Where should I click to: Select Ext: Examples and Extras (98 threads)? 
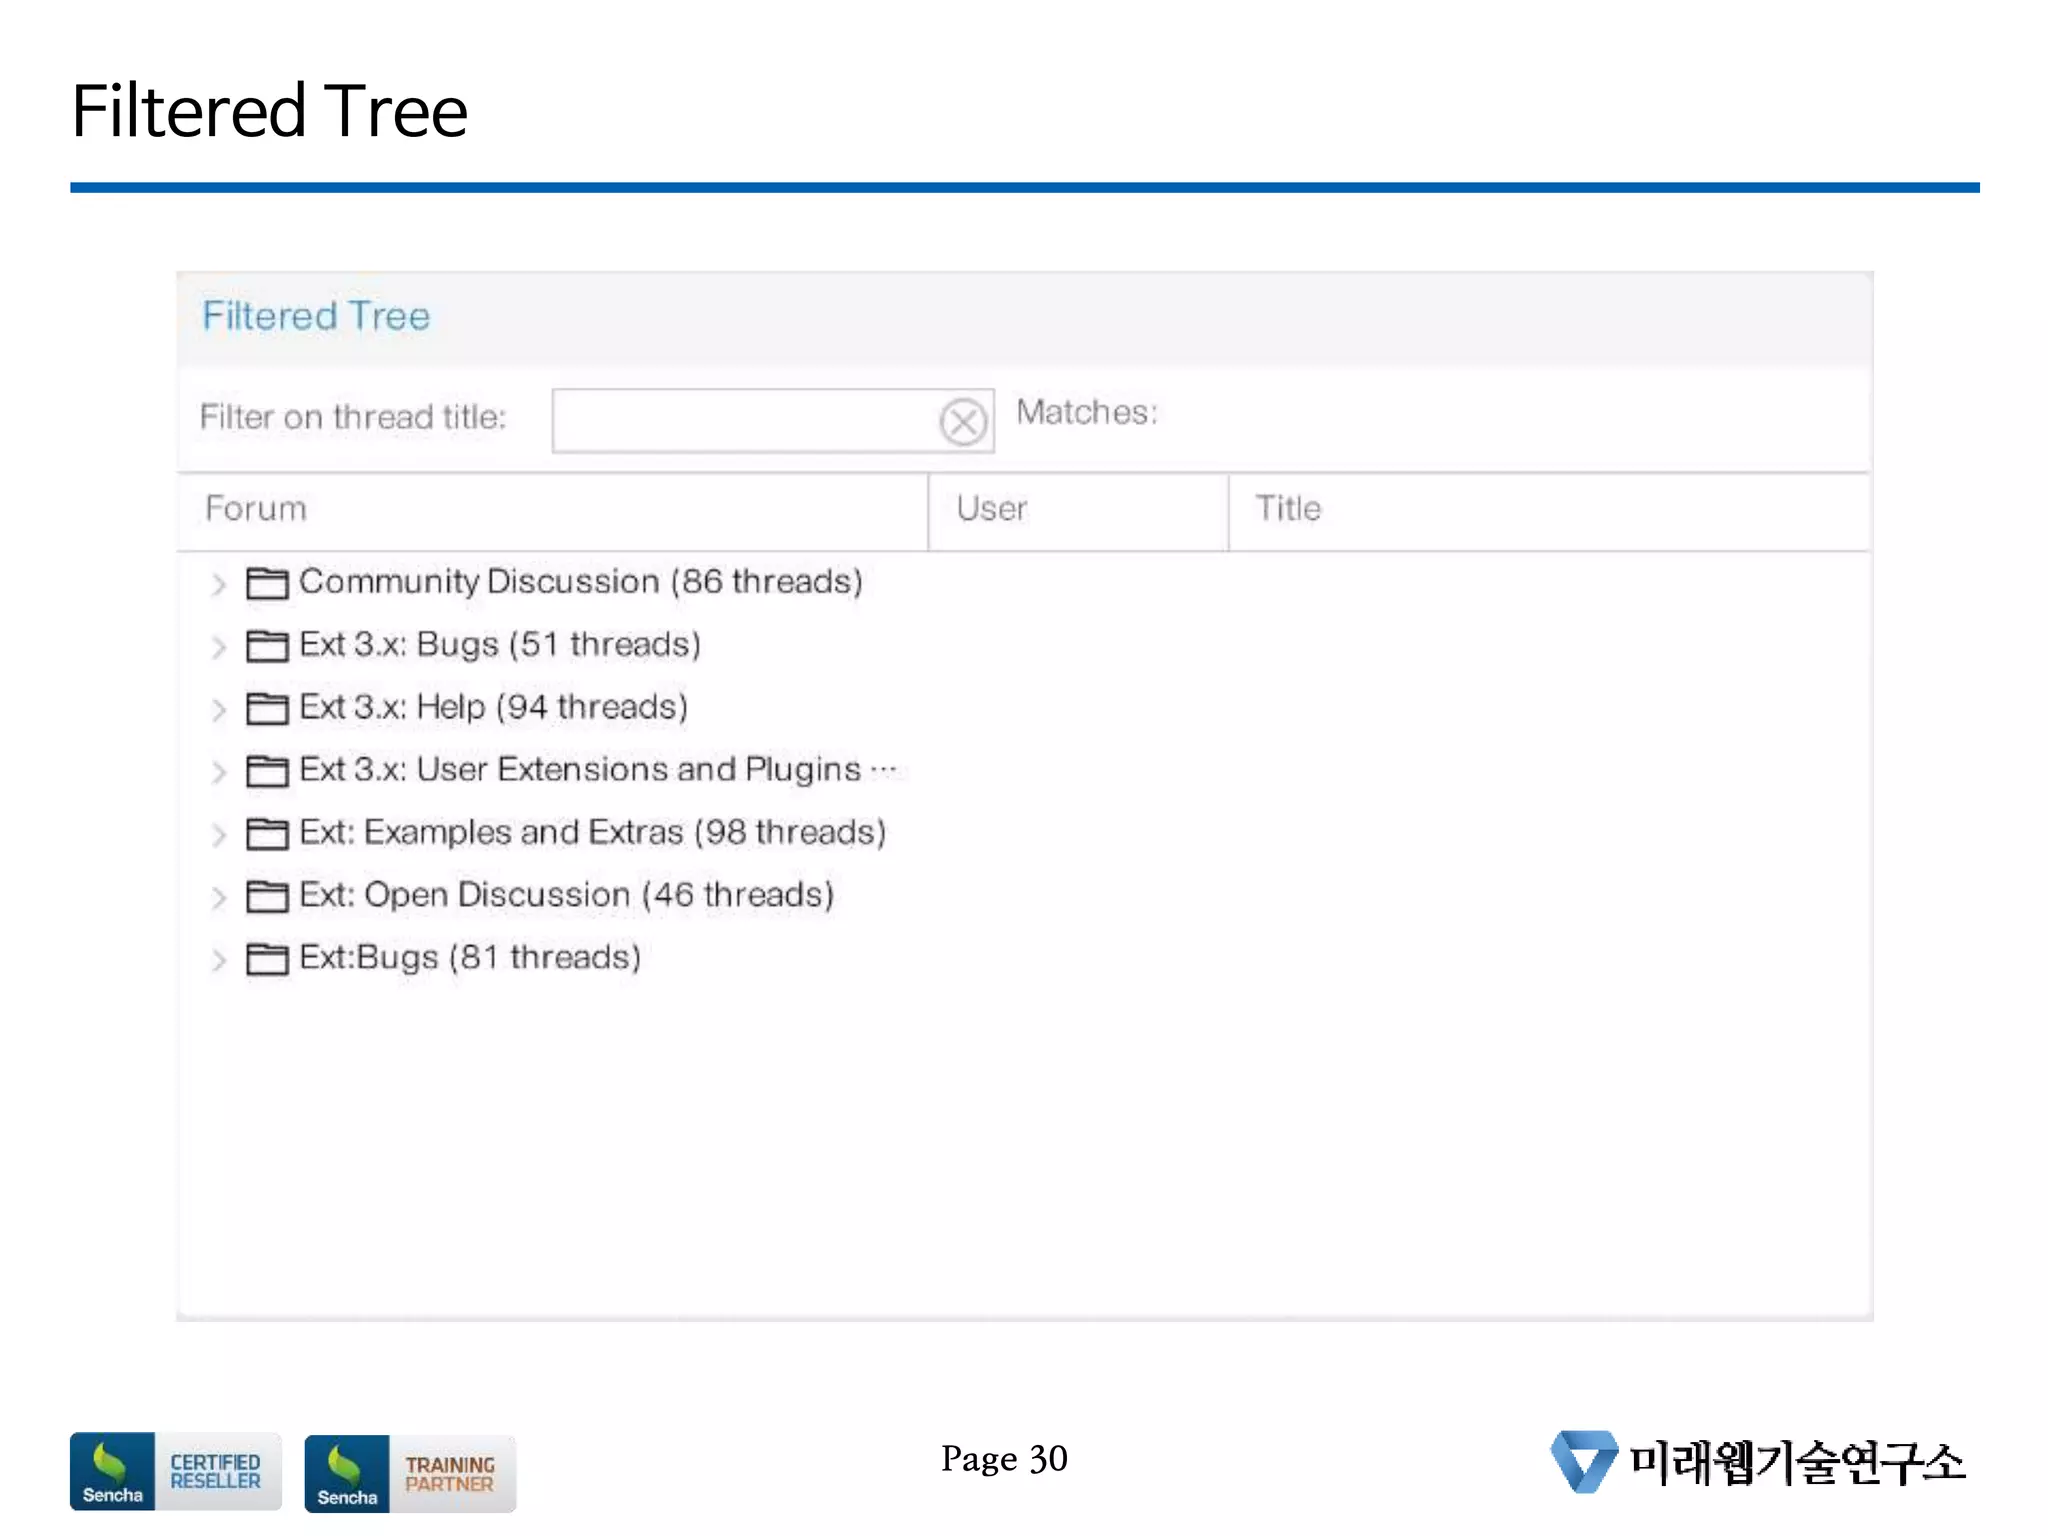click(592, 832)
